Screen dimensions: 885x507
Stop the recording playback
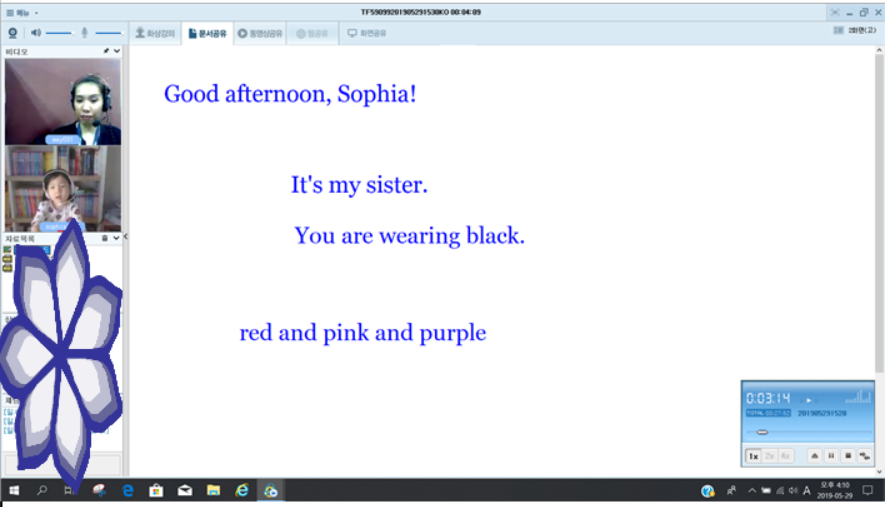(848, 456)
